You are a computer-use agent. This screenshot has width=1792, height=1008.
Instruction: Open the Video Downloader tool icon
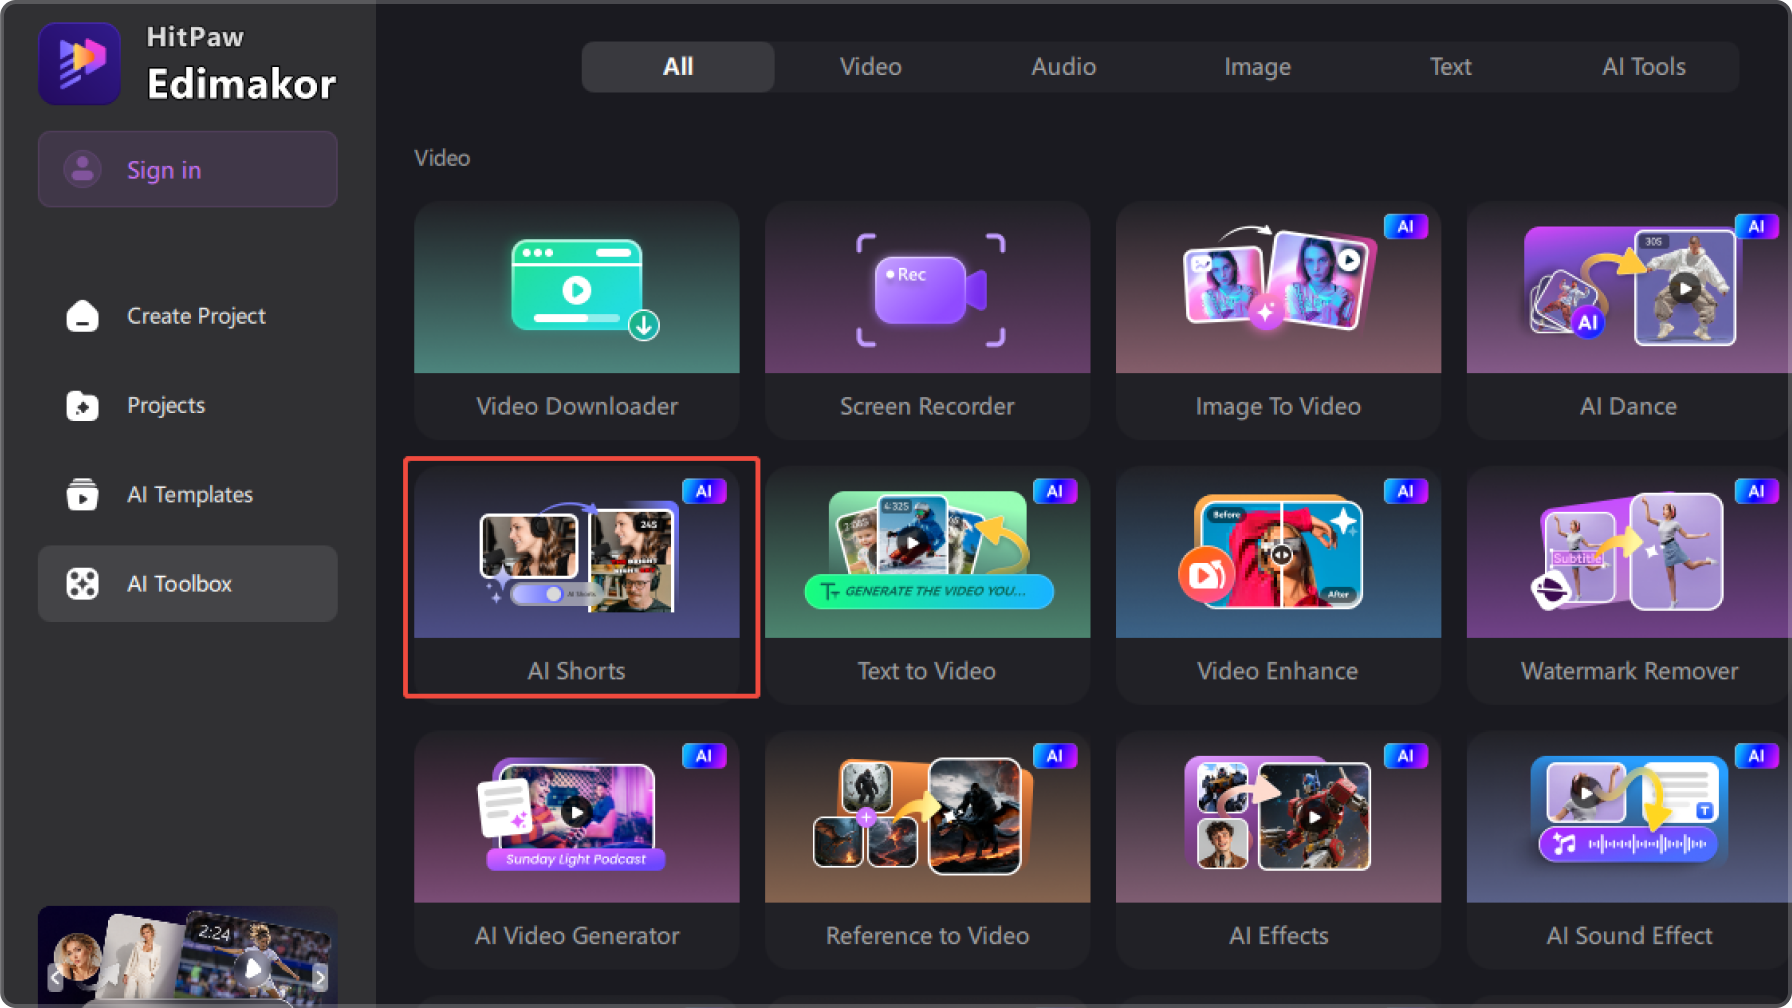pyautogui.click(x=585, y=289)
